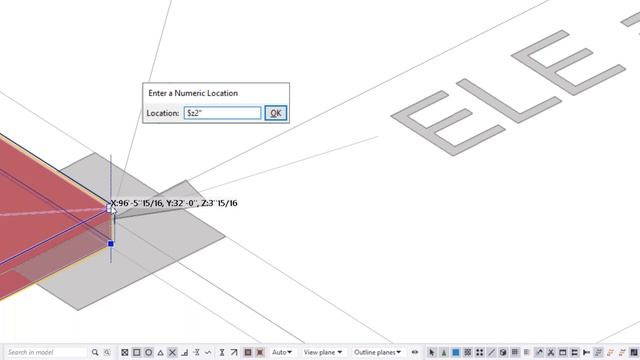Toggle the Select views rectangle switch
The width and height of the screenshot is (640, 360).
tap(563, 352)
